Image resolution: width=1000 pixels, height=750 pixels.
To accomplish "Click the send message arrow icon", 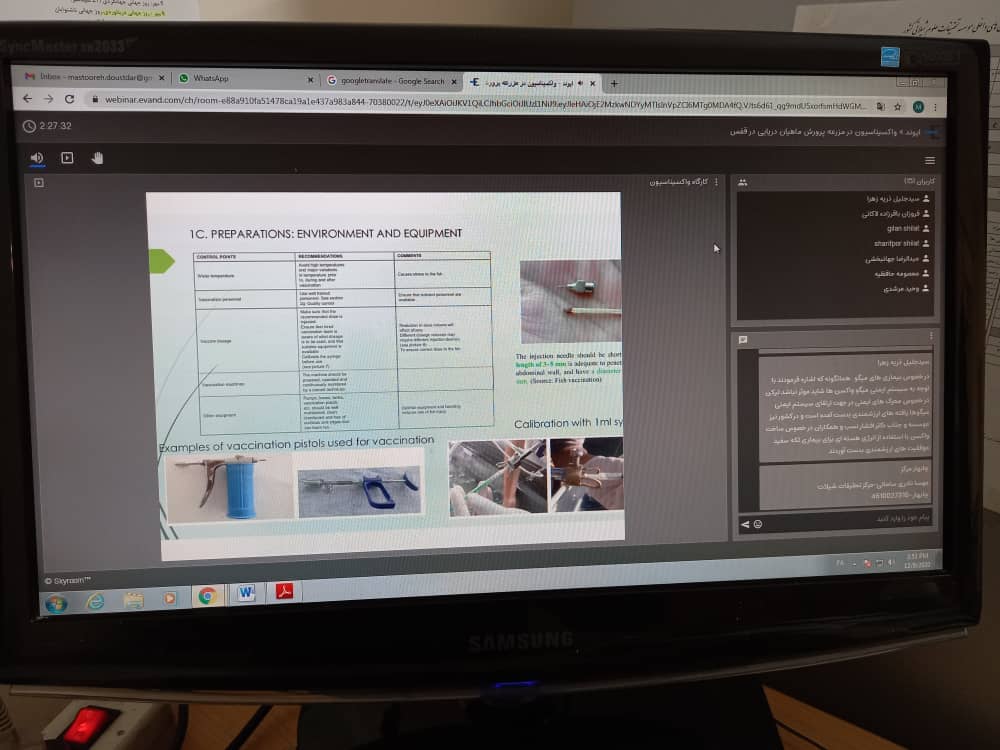I will click(x=744, y=524).
